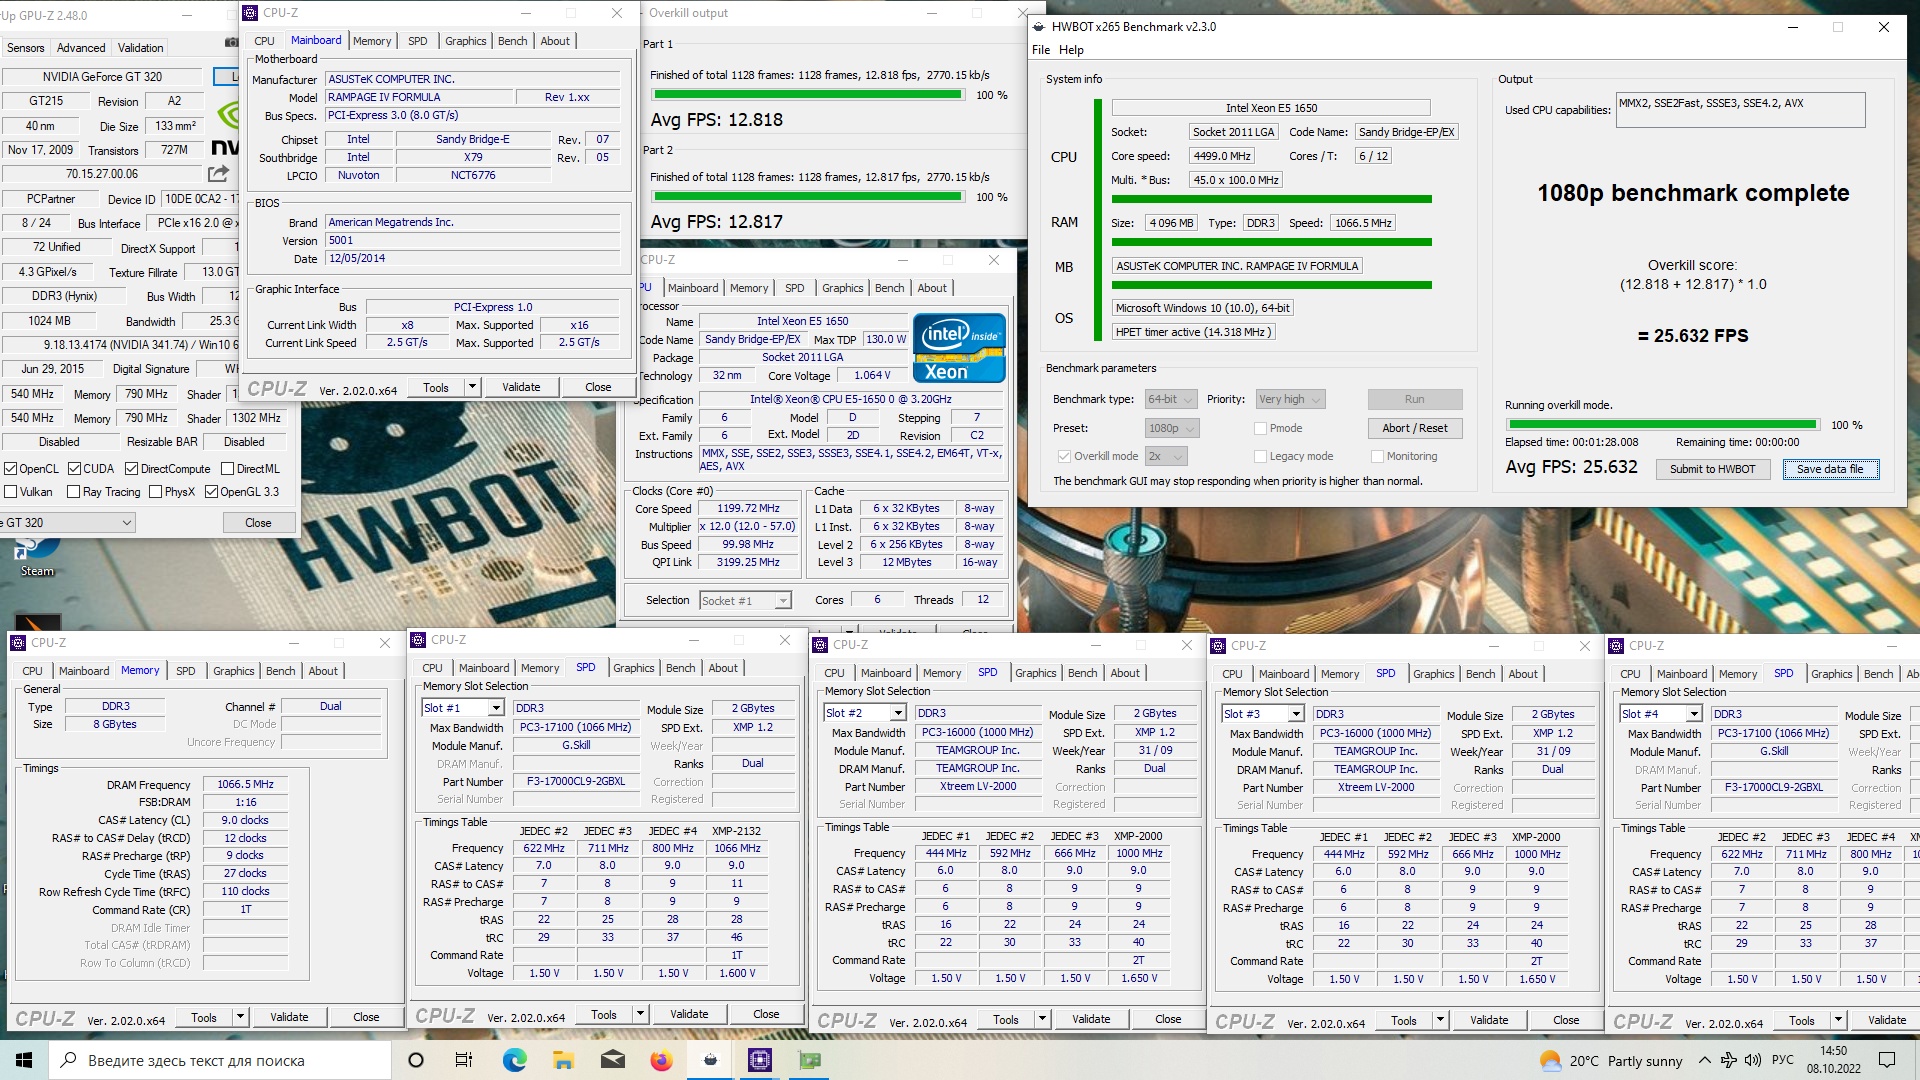Screen dimensions: 1920x1080
Task: Open Advanced tab in GPU-Z
Action: click(81, 48)
